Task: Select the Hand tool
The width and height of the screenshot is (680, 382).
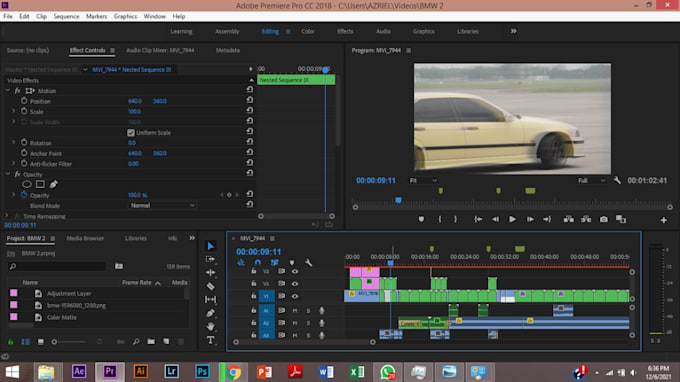Action: [x=210, y=326]
